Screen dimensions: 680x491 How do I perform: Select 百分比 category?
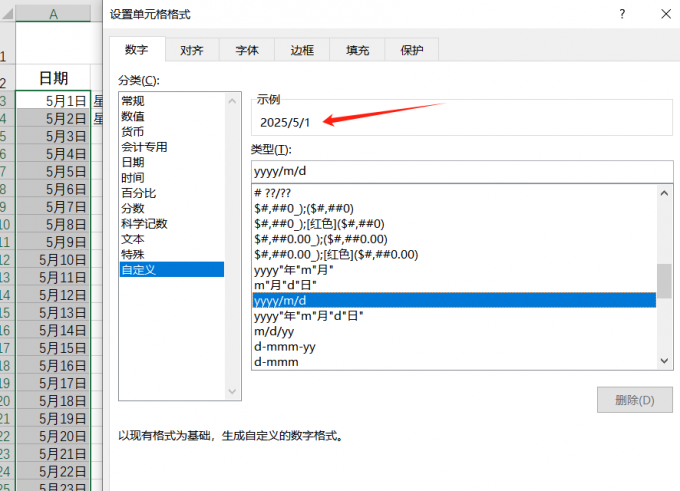click(172, 193)
